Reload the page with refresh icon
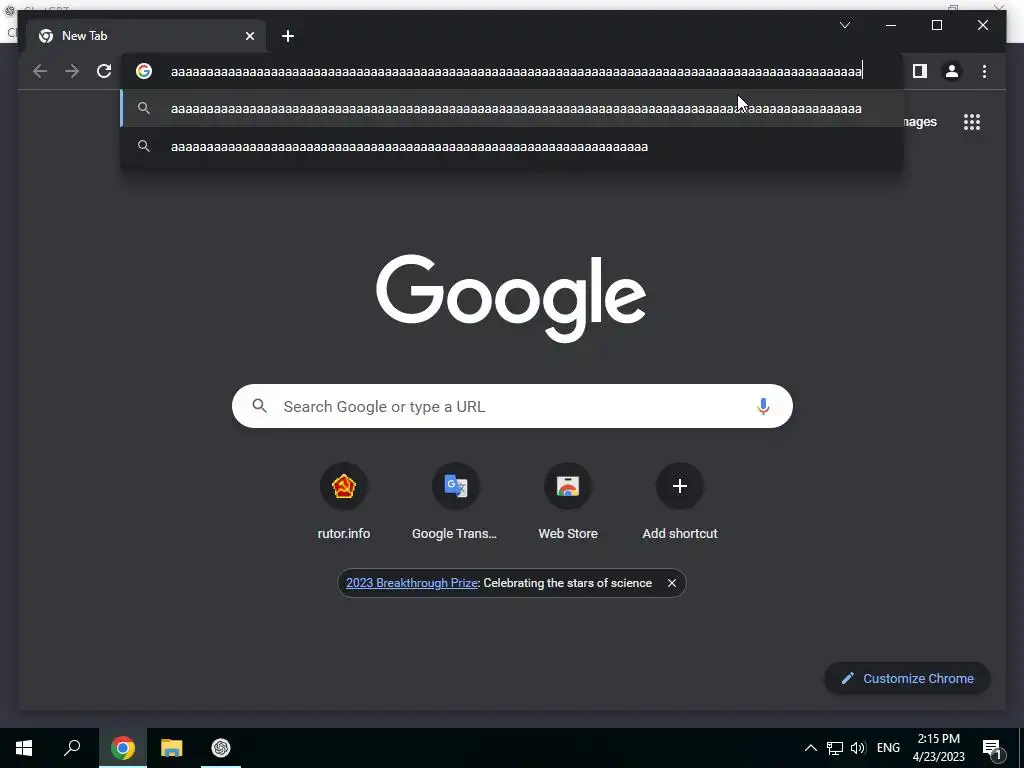This screenshot has height=768, width=1024. coord(104,71)
